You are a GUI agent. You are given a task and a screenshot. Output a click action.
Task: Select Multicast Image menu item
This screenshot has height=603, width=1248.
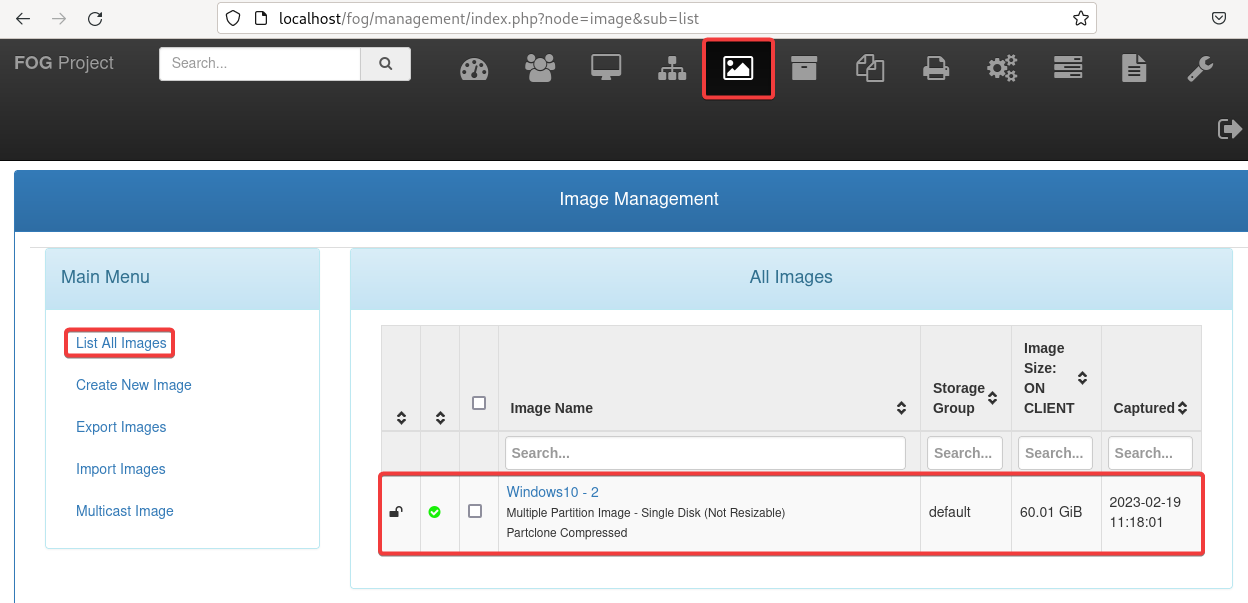[125, 511]
